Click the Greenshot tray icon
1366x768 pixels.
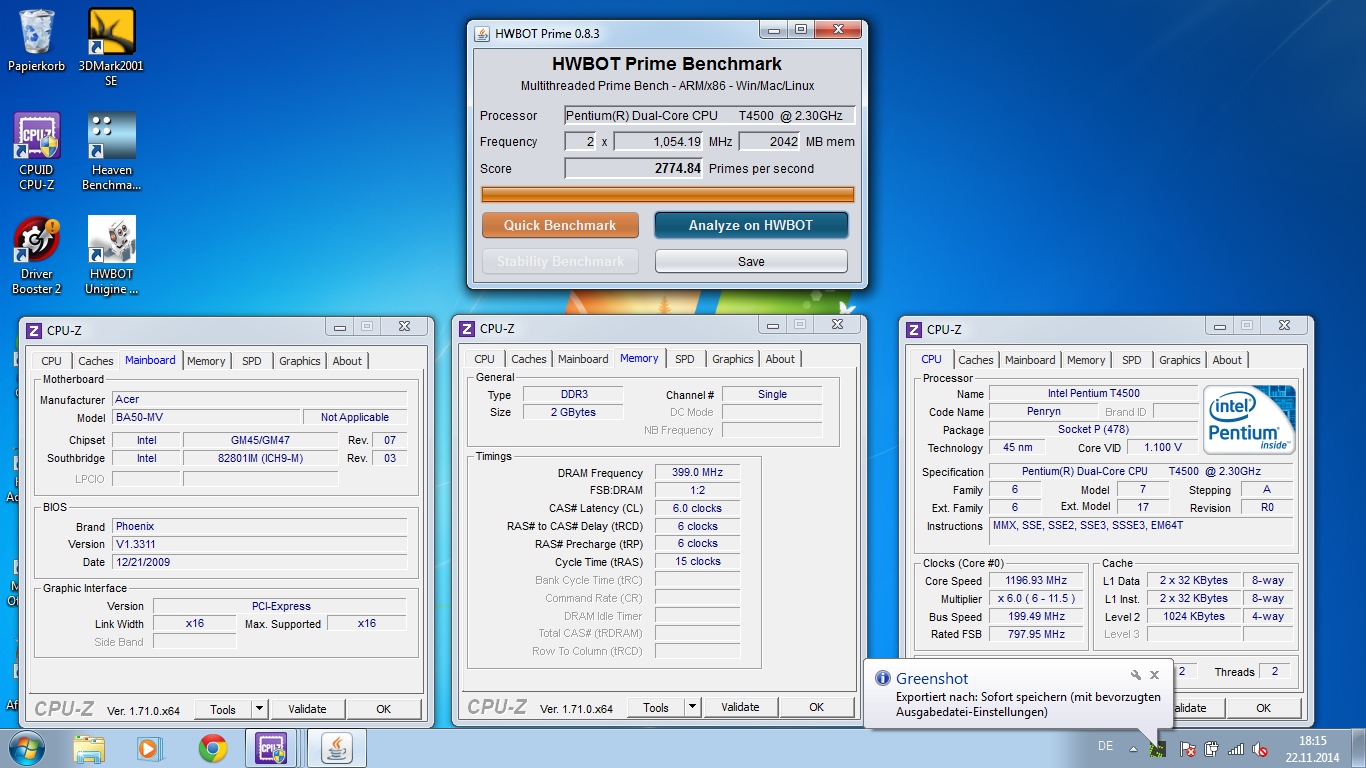click(x=1159, y=748)
